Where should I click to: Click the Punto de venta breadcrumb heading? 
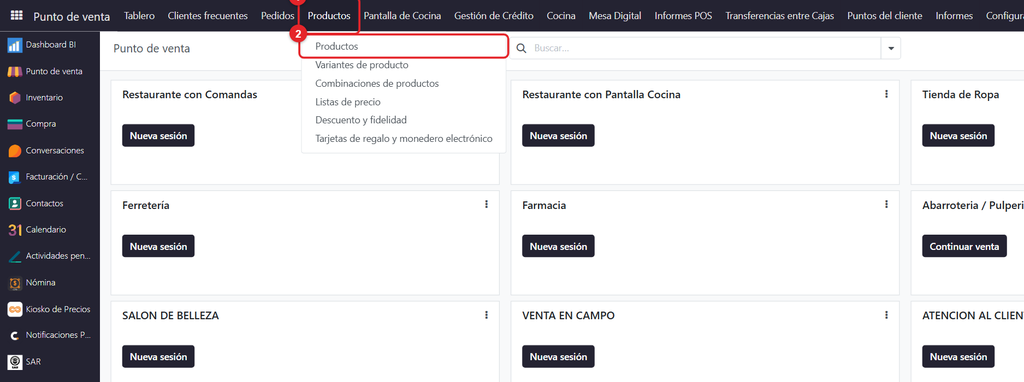152,48
